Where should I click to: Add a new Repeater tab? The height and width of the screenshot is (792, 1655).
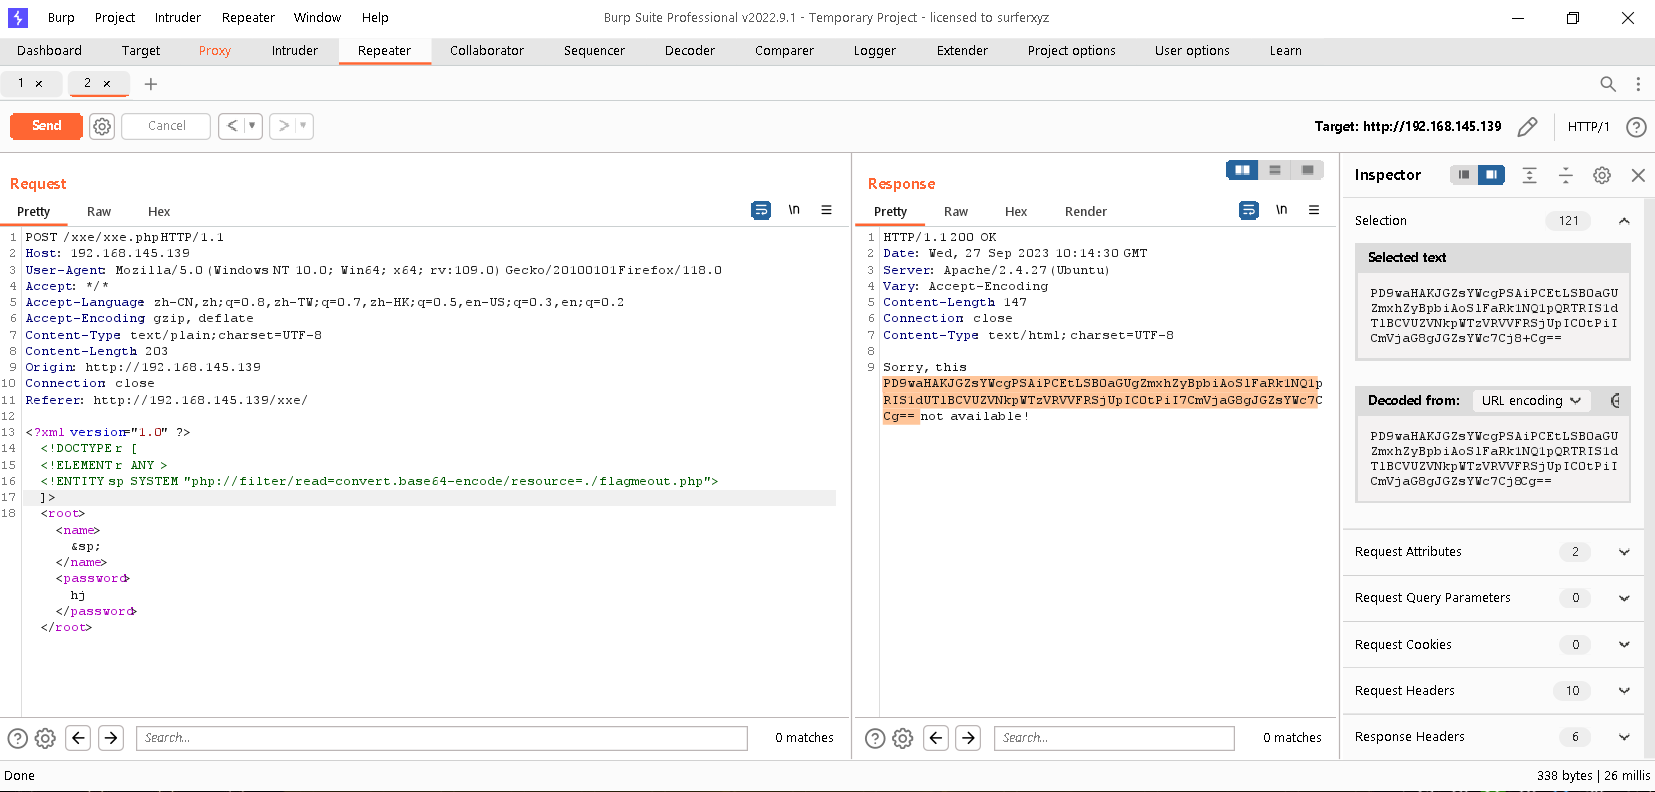coord(151,84)
